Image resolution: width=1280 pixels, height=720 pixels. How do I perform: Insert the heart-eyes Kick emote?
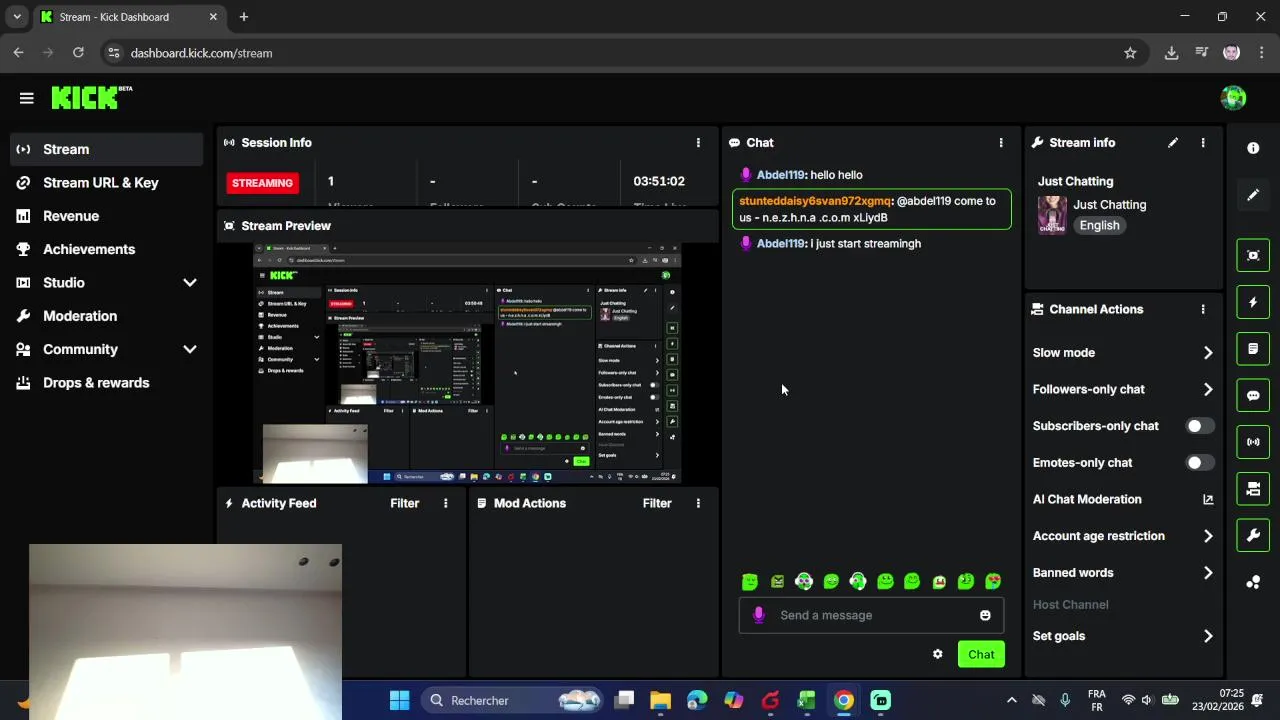coord(993,581)
